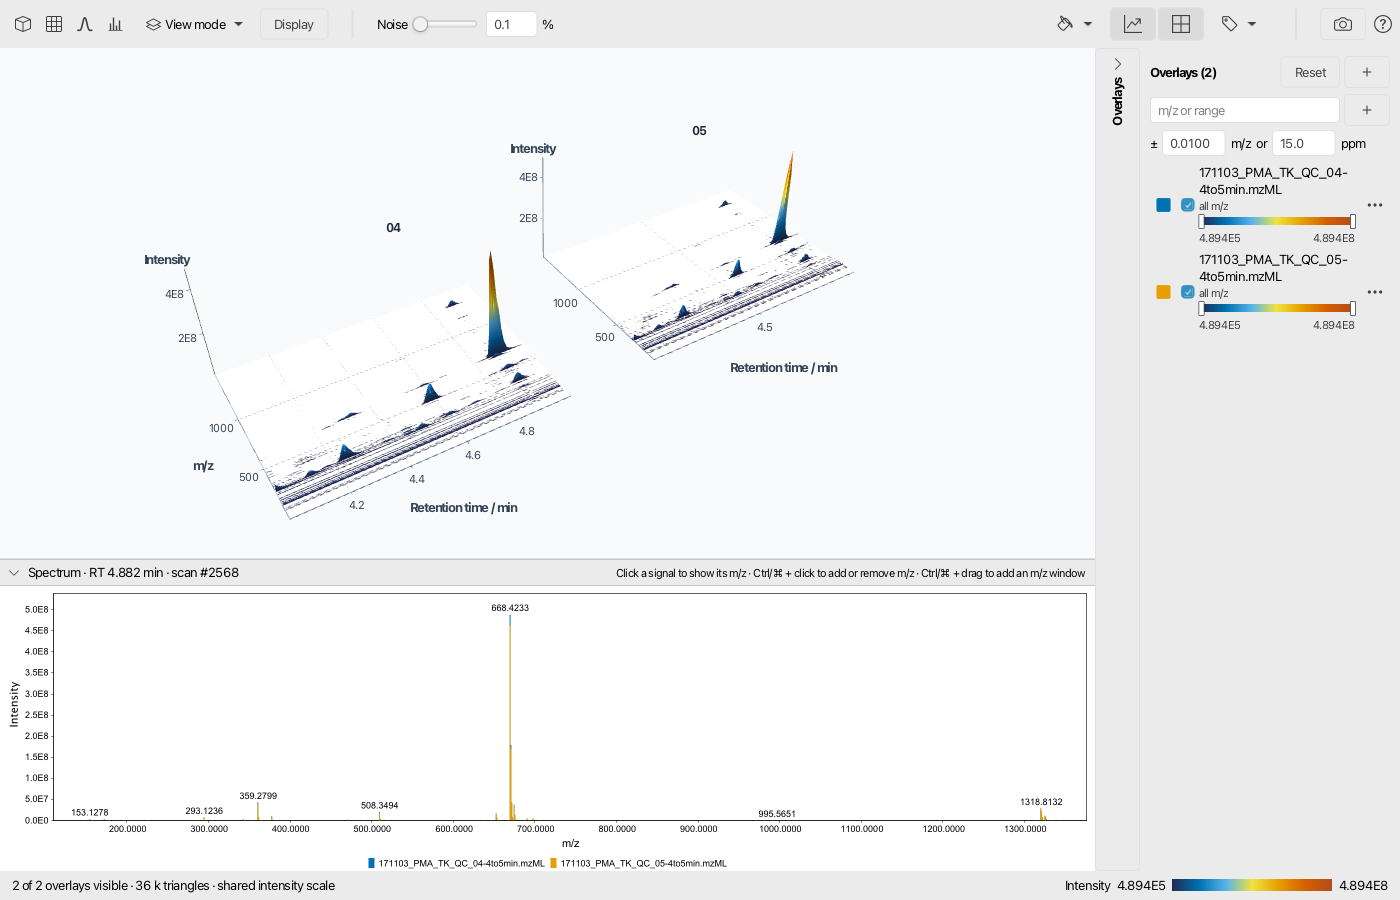Open help with the question mark icon

pyautogui.click(x=1383, y=24)
